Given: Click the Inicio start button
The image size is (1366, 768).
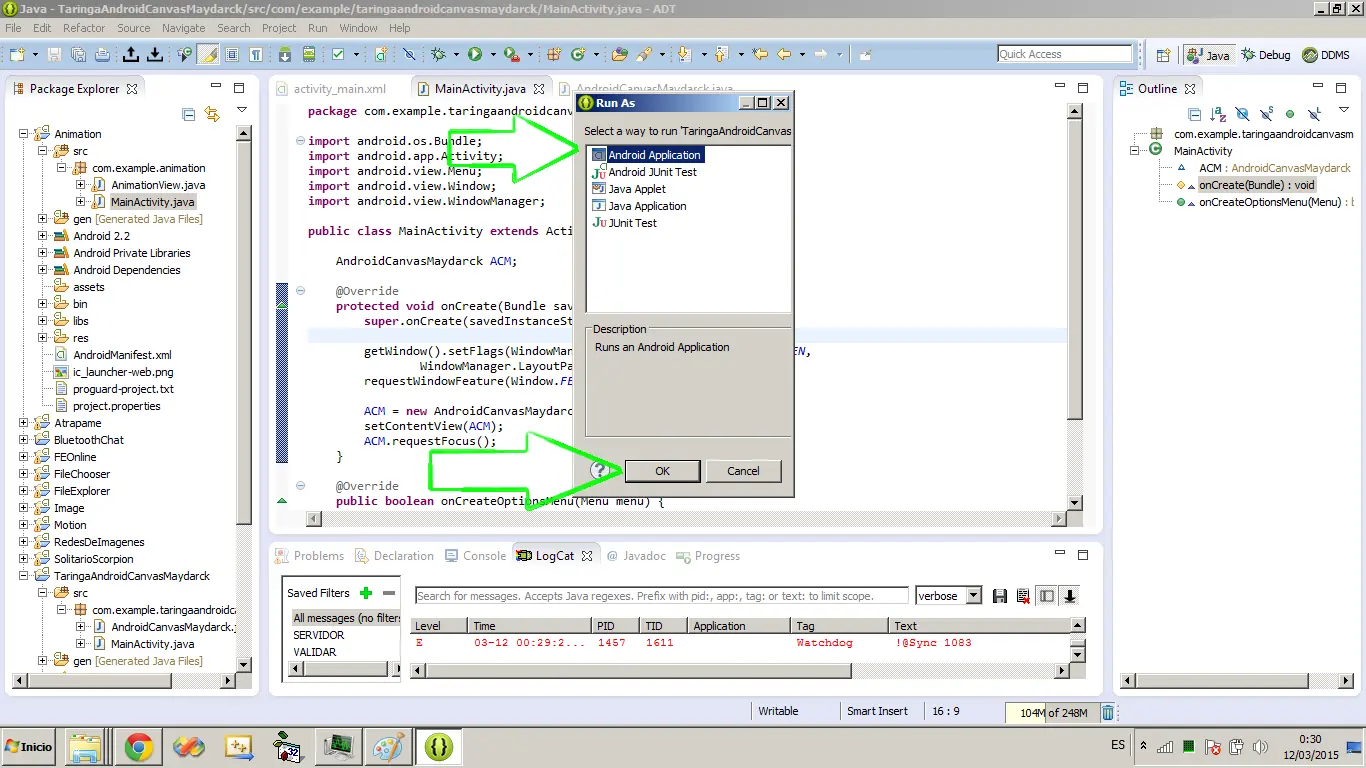Looking at the screenshot, I should point(29,747).
